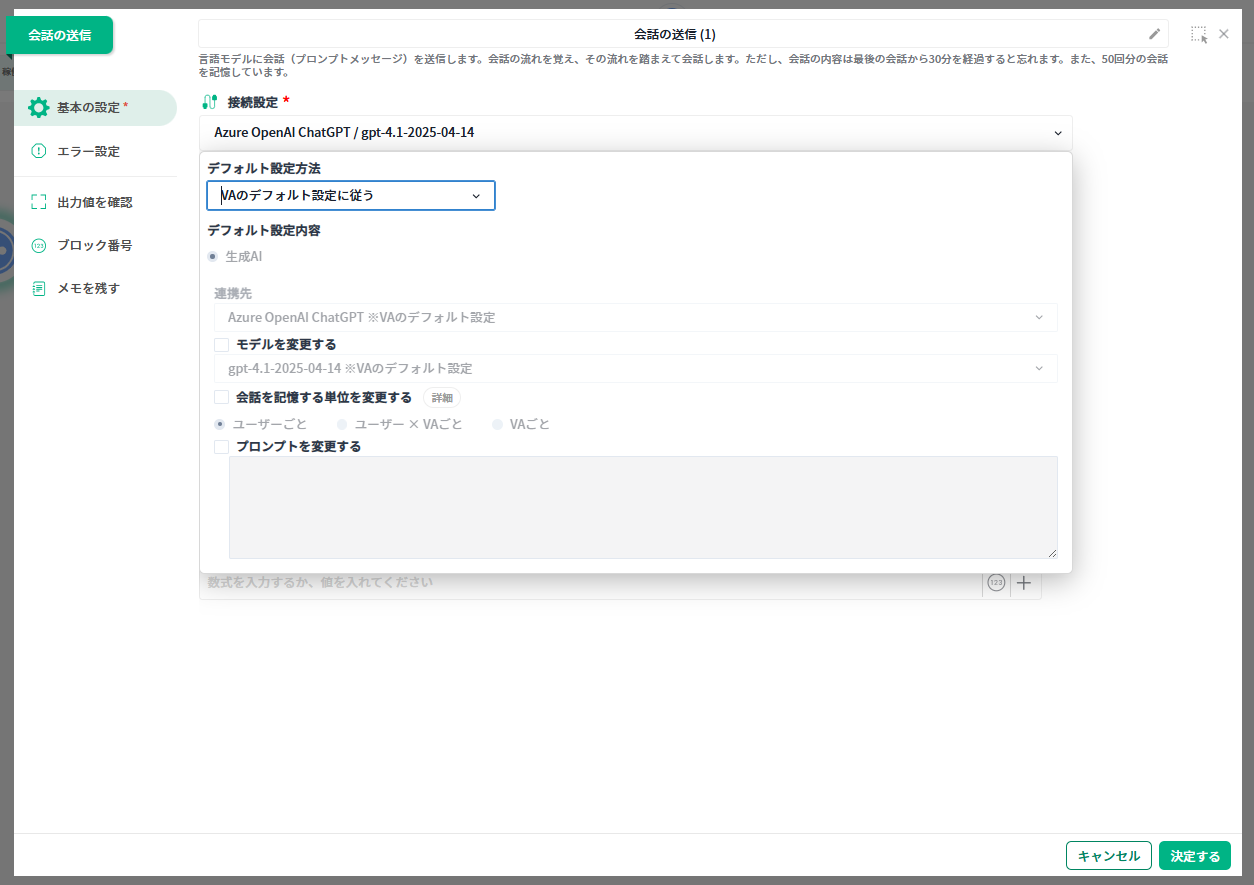Open 出力値を確認 in the sidebar
The width and height of the screenshot is (1254, 885).
click(94, 202)
